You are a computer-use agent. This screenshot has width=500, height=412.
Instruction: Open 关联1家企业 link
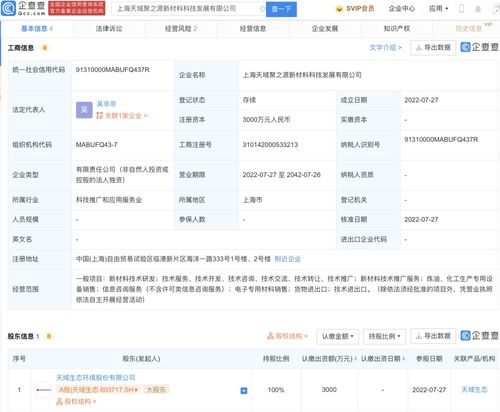(122, 116)
